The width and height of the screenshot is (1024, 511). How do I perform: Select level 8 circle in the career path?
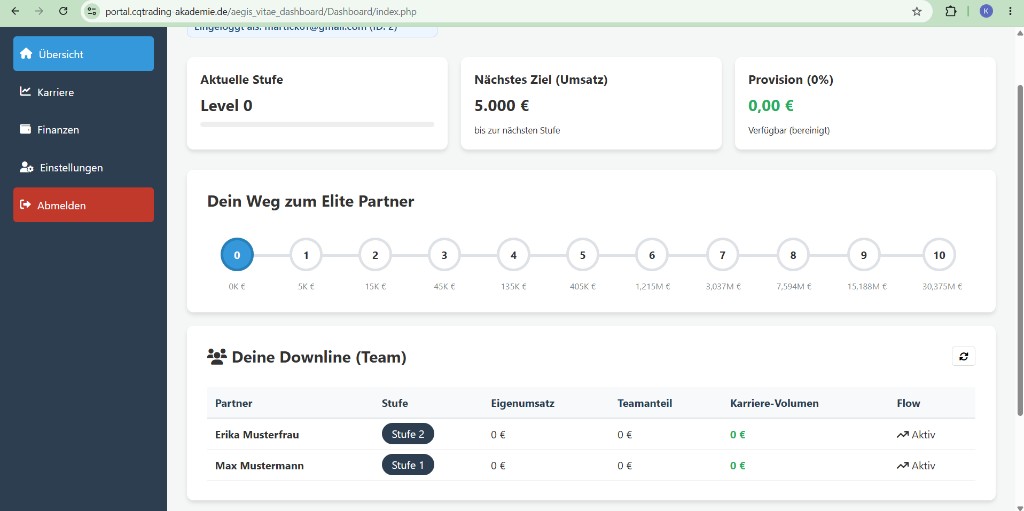click(x=793, y=255)
